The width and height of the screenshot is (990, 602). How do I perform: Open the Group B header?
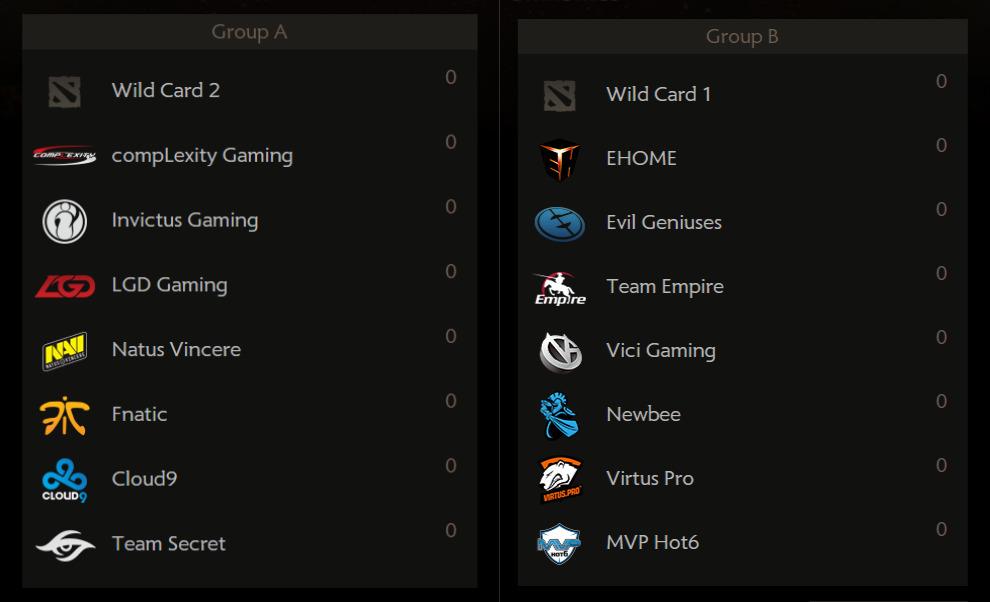point(742,36)
